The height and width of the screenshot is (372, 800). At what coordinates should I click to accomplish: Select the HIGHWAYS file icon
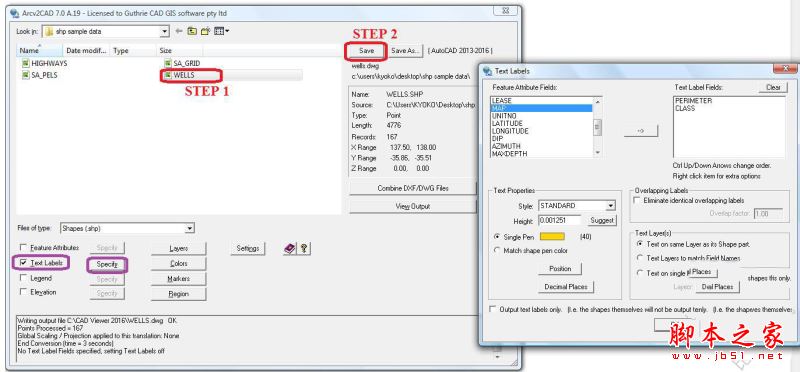coord(25,63)
